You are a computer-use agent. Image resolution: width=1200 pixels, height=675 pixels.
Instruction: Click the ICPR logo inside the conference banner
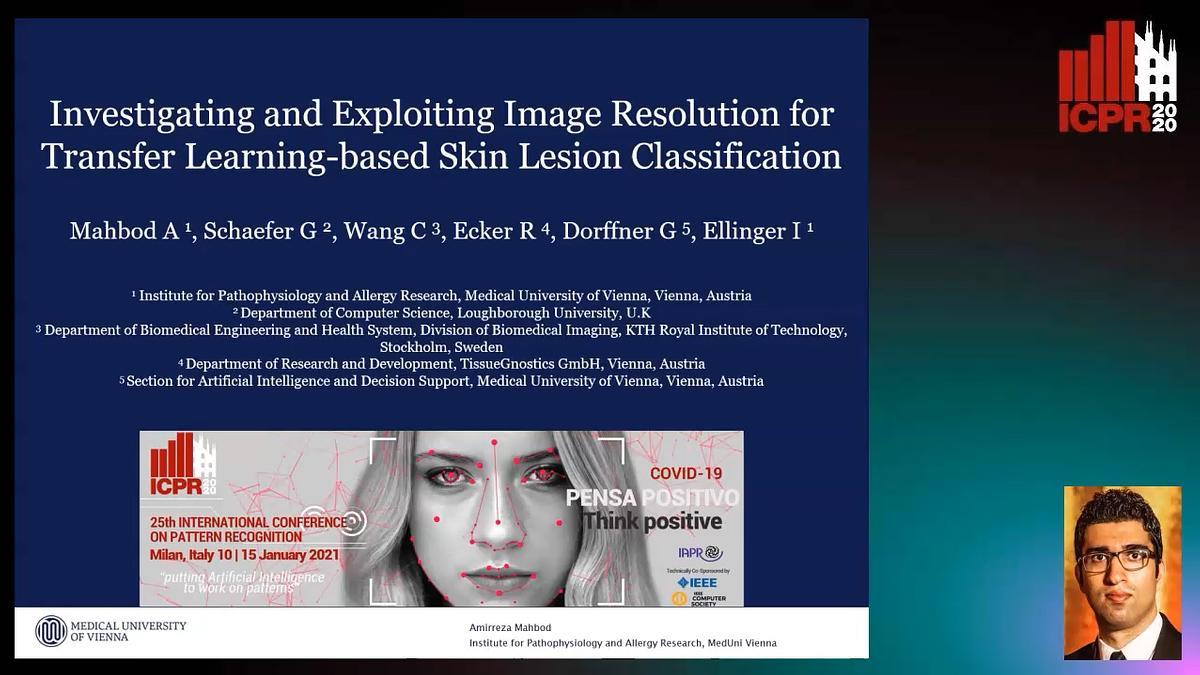[183, 465]
